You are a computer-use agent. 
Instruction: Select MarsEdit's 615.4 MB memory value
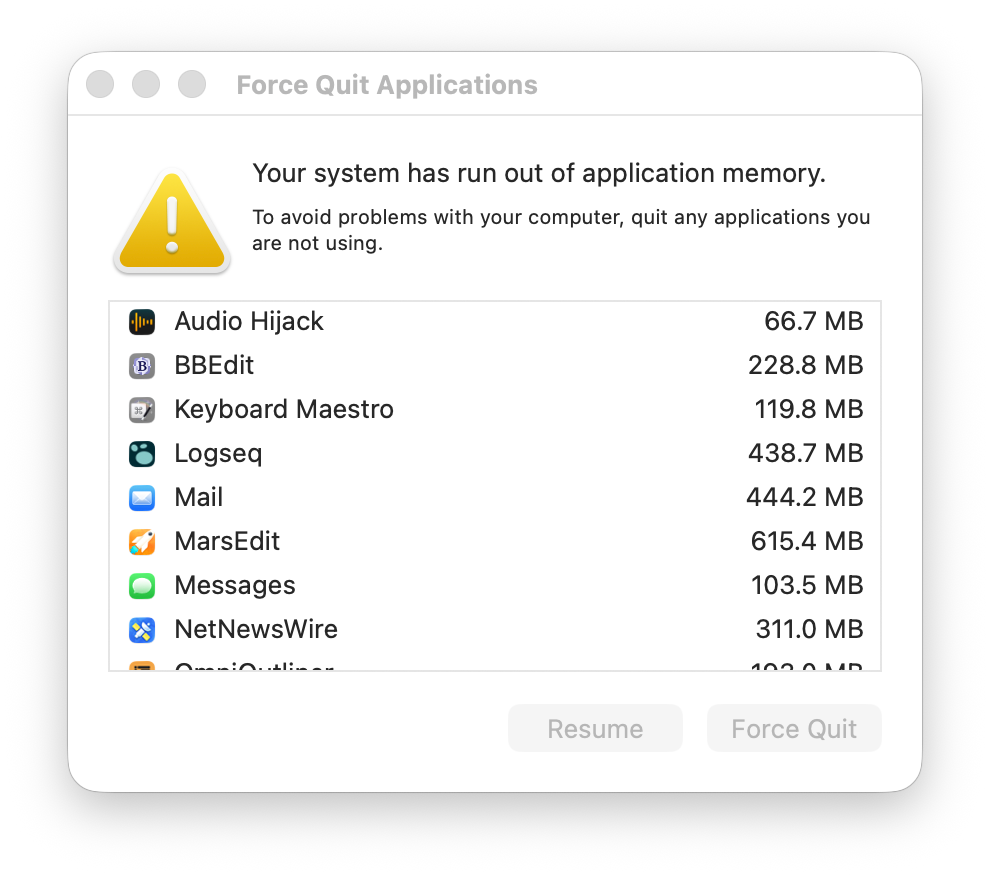(806, 542)
